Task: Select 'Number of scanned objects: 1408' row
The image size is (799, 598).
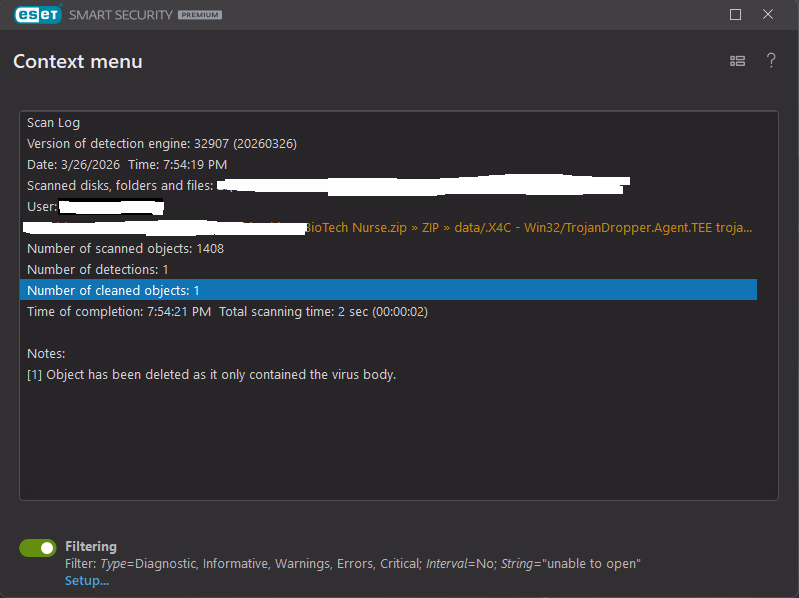Action: pos(388,248)
